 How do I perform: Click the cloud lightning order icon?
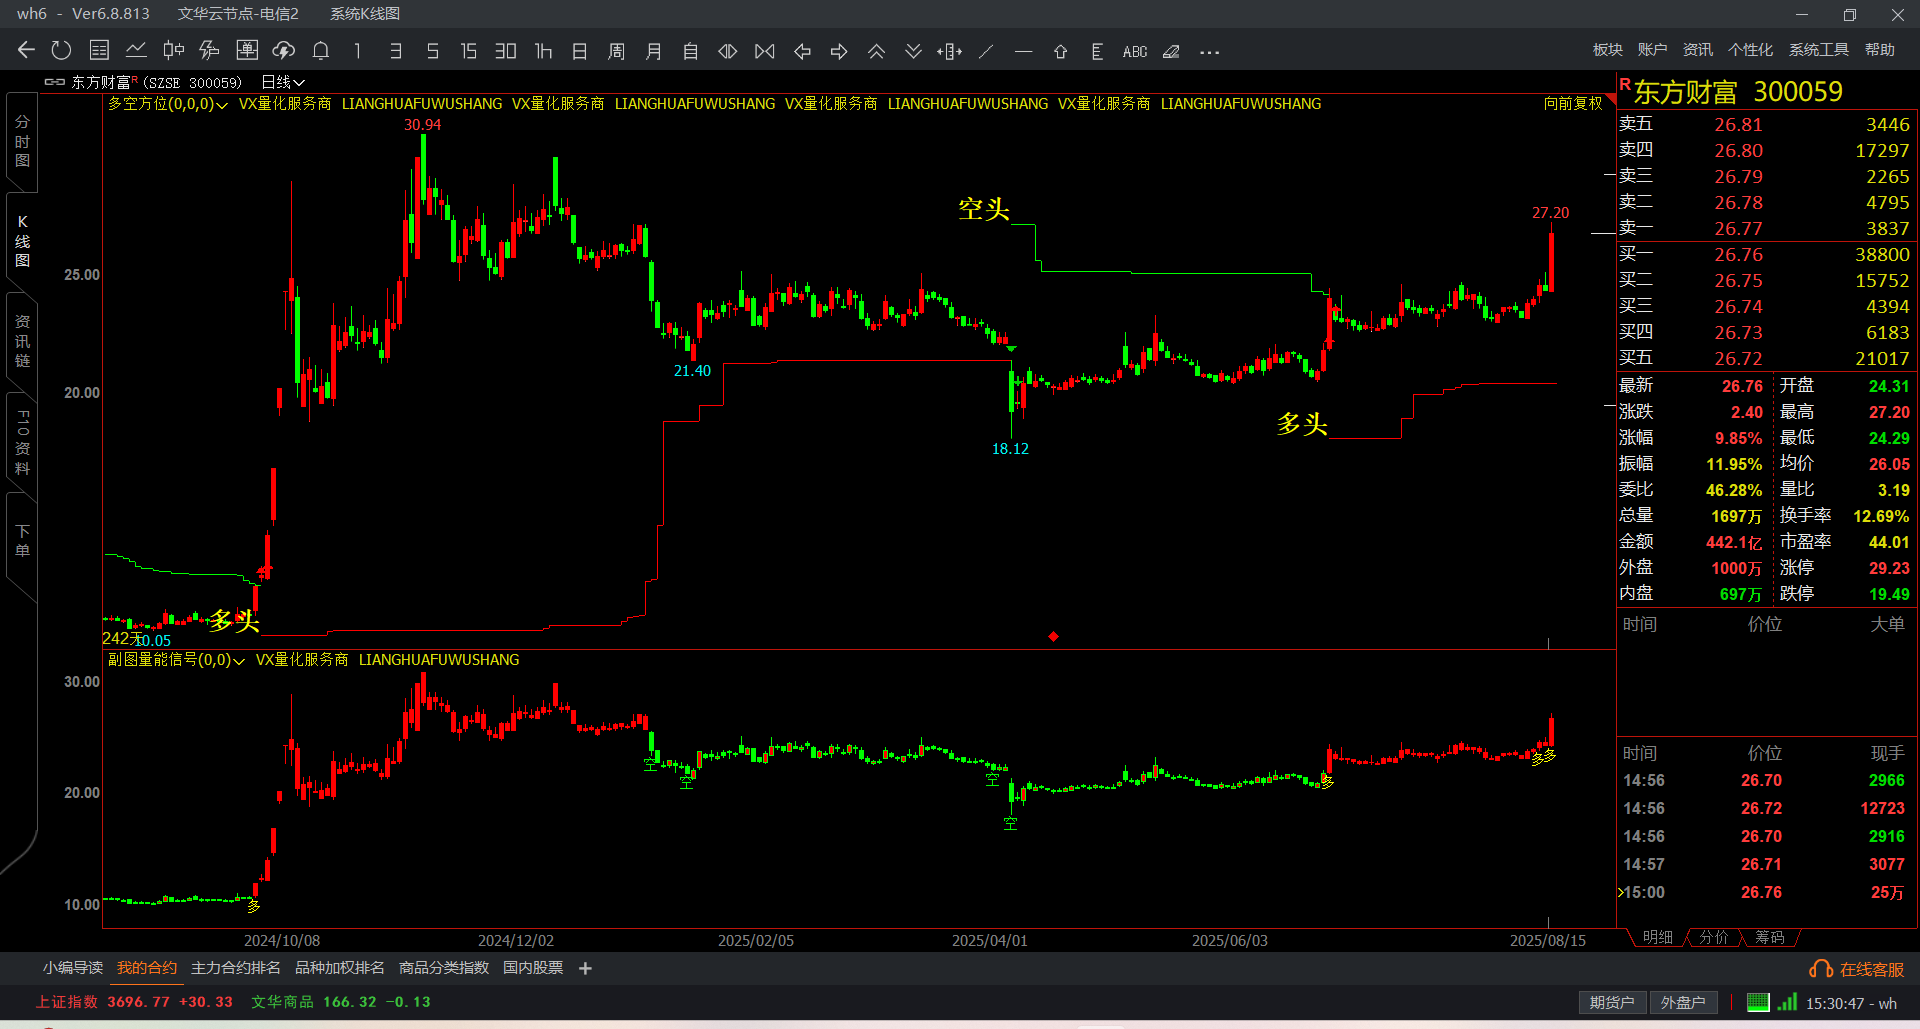284,50
